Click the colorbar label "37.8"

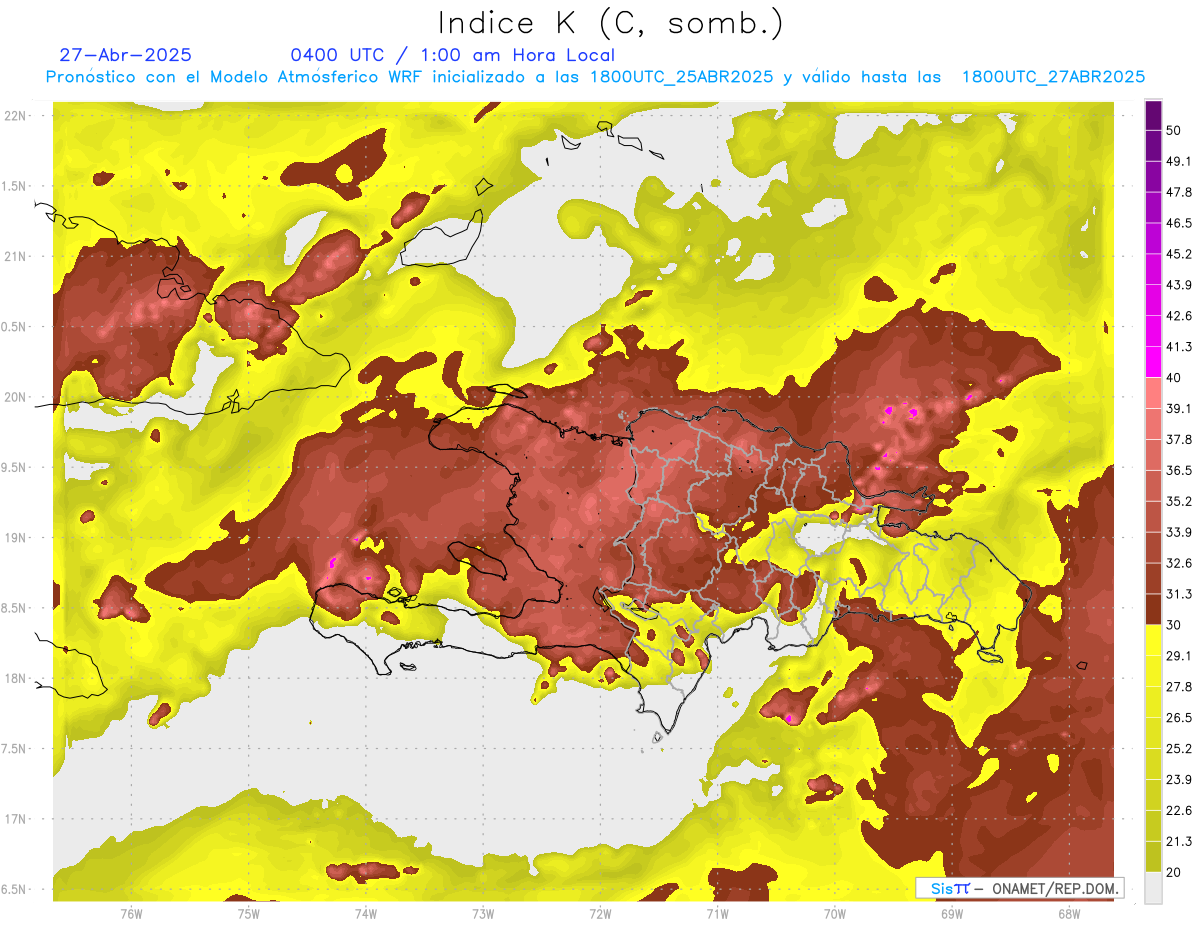tap(1179, 439)
